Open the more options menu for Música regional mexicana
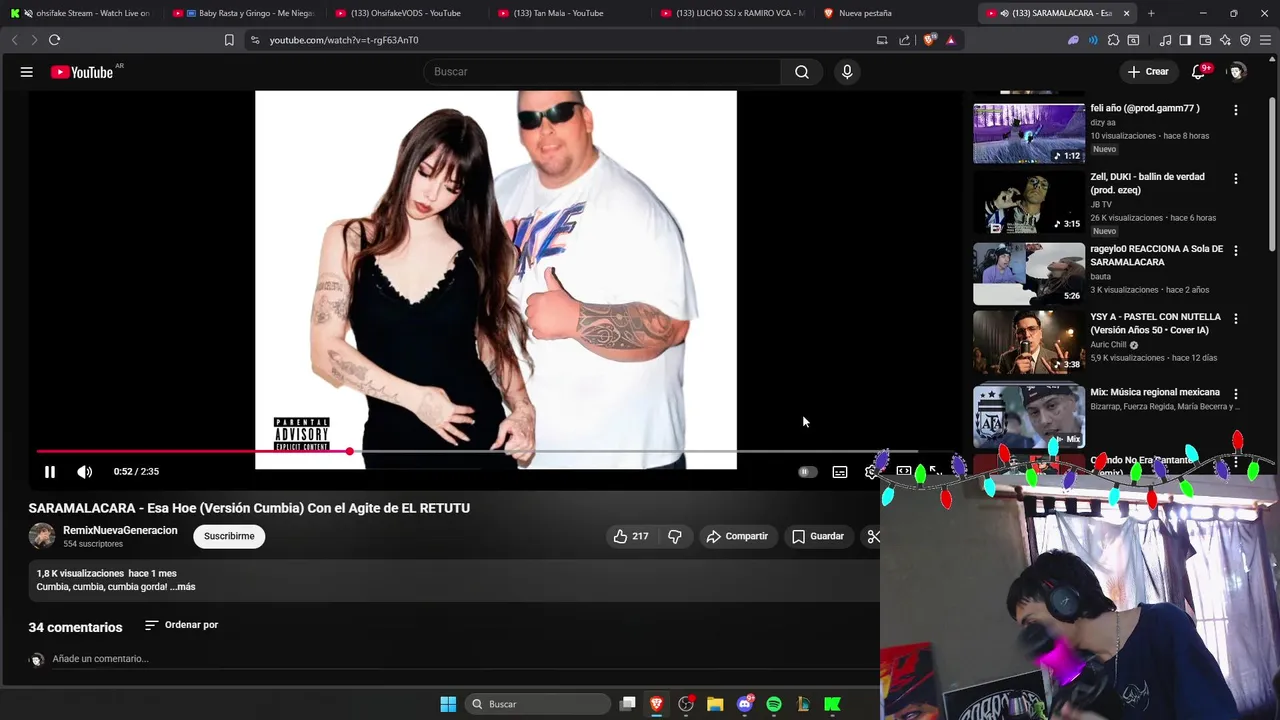 click(x=1236, y=394)
